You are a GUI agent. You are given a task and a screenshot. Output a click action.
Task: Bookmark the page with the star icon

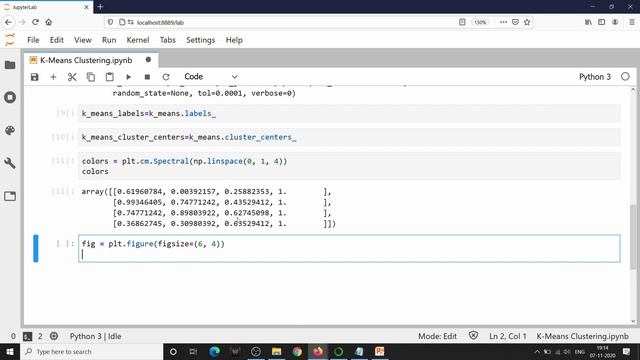(x=527, y=22)
